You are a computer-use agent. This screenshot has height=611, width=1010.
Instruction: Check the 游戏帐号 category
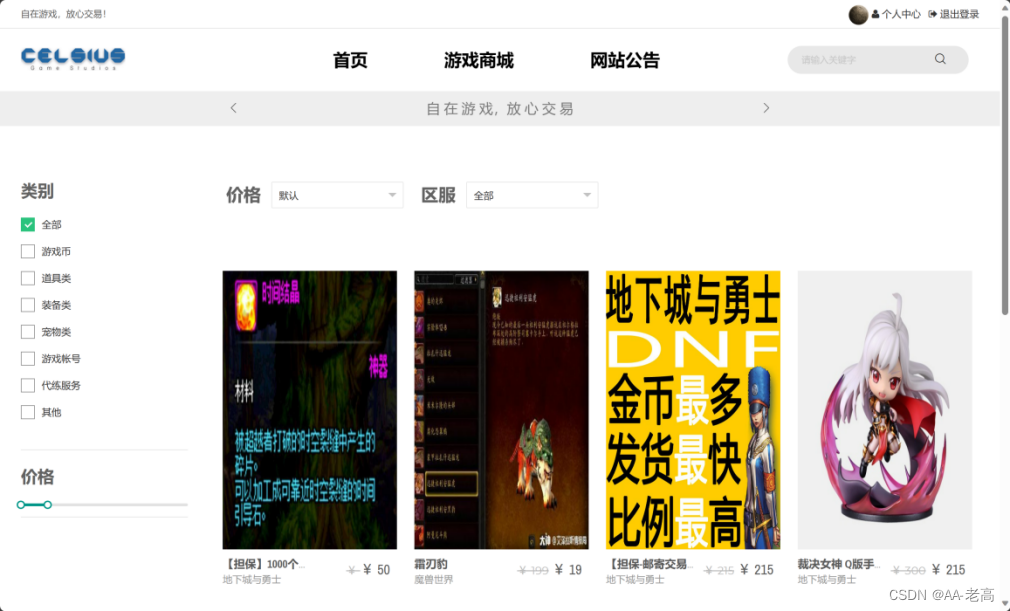[x=28, y=359]
